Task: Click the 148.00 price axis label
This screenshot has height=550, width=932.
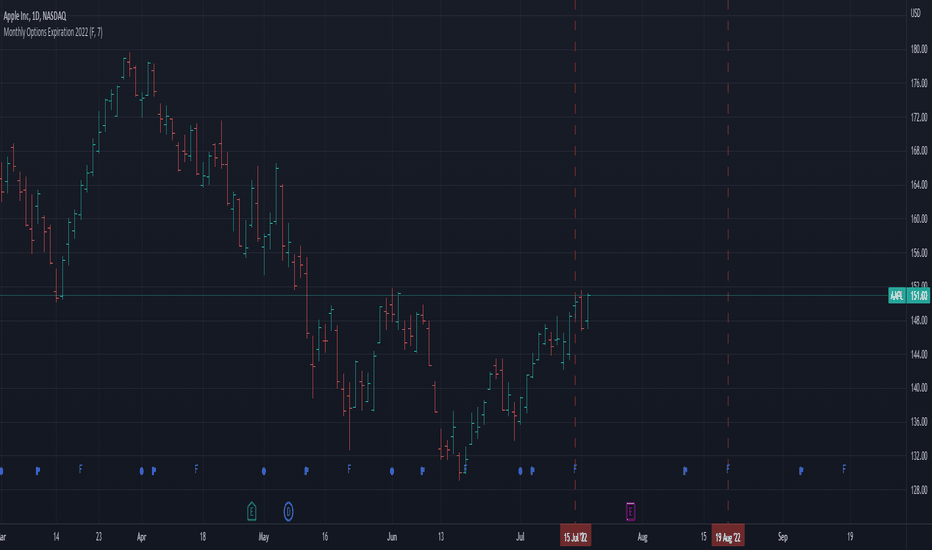Action: click(x=919, y=320)
